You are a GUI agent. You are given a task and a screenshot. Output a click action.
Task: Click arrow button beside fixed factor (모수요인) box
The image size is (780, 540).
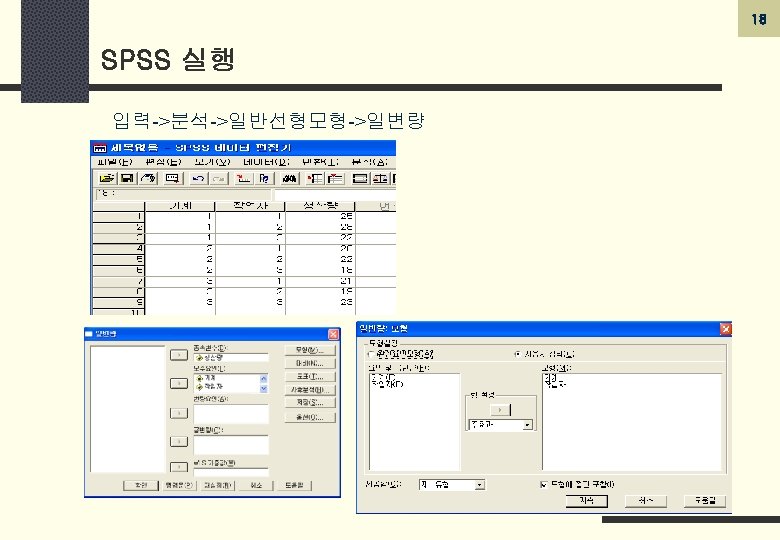[179, 383]
